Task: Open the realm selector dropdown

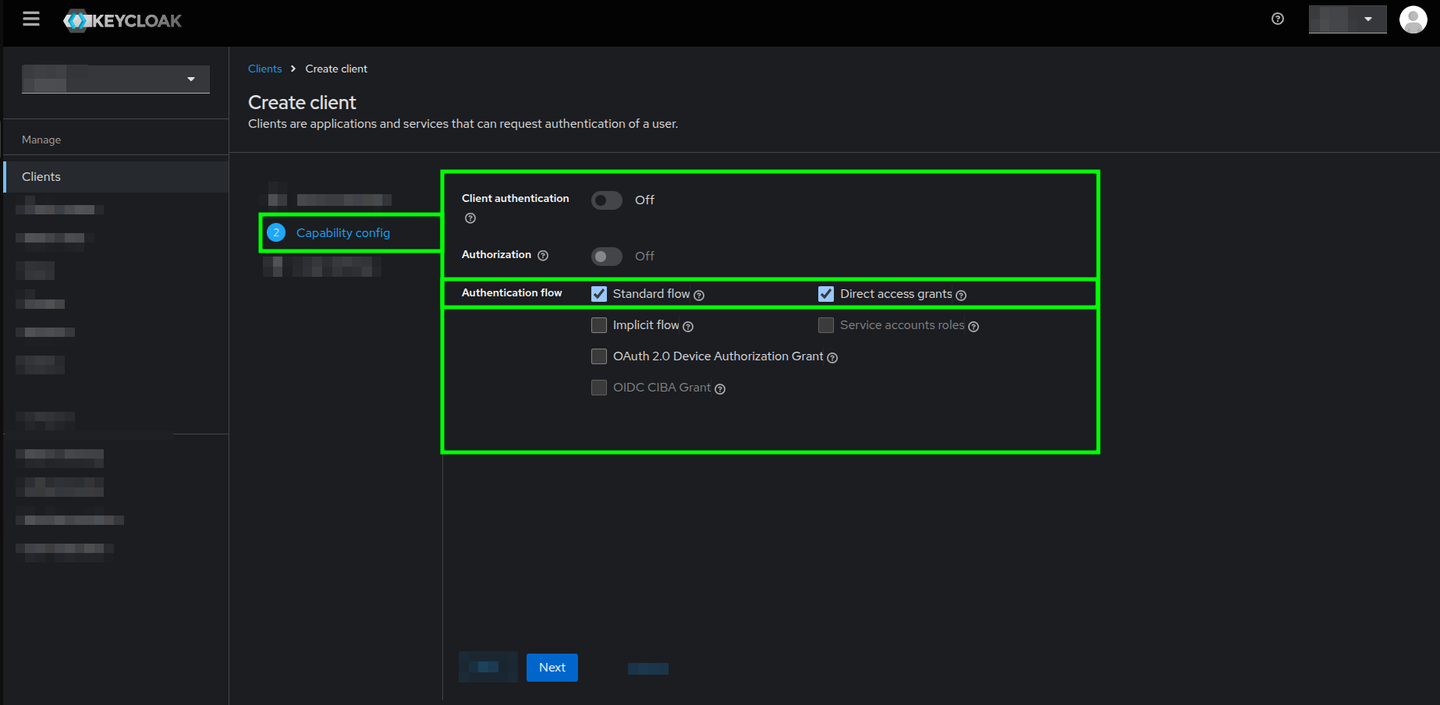Action: [x=115, y=78]
